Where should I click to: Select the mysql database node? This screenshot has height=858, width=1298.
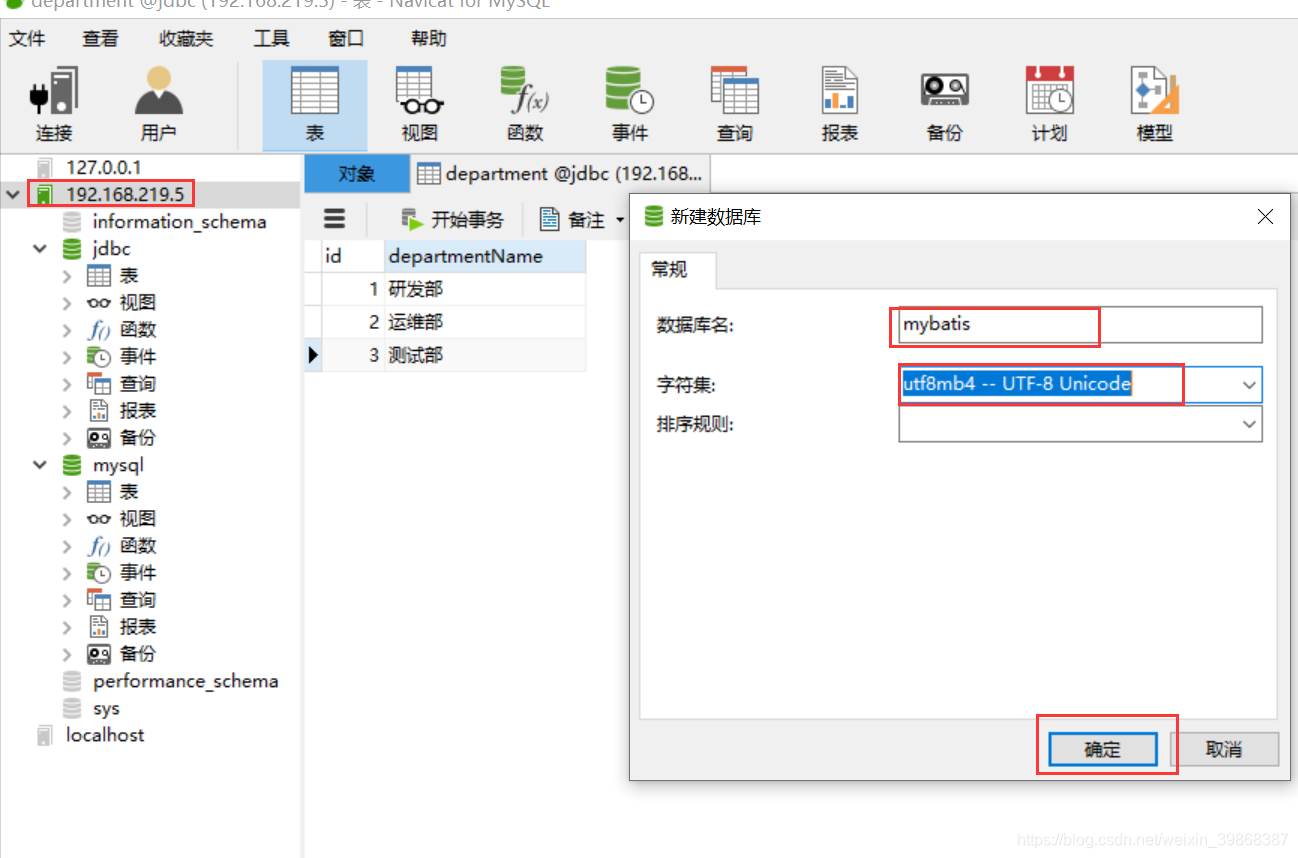118,464
